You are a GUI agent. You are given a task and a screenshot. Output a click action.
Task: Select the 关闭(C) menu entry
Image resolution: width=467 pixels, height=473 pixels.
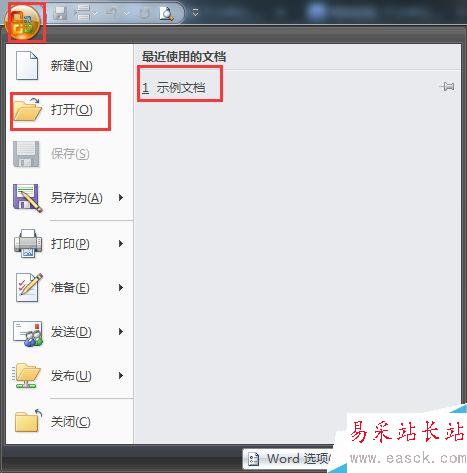pyautogui.click(x=70, y=421)
